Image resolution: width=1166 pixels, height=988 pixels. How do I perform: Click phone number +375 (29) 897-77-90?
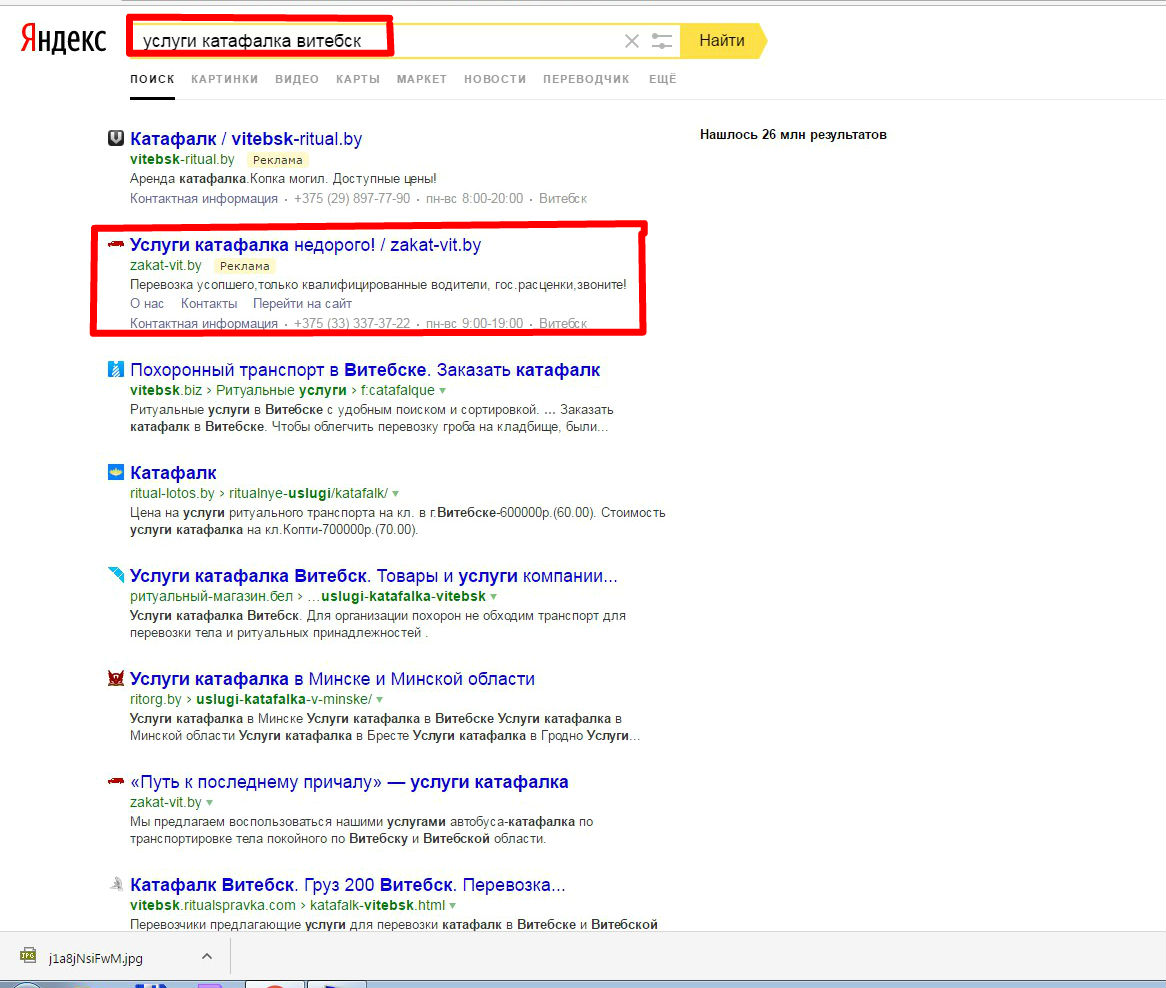coord(352,198)
